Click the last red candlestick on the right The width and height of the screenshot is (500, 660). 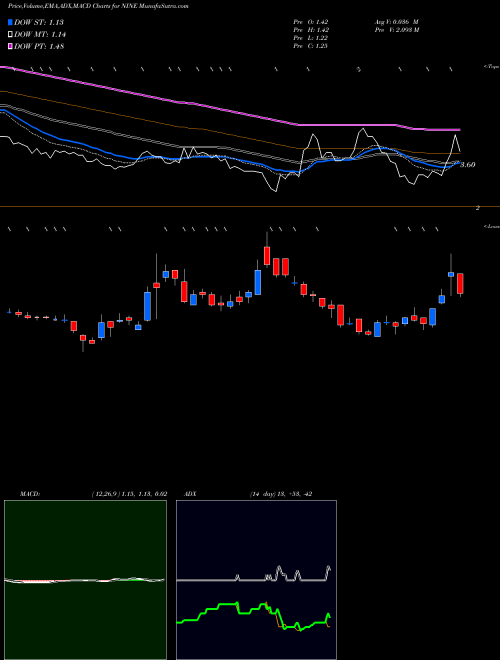pyautogui.click(x=460, y=284)
